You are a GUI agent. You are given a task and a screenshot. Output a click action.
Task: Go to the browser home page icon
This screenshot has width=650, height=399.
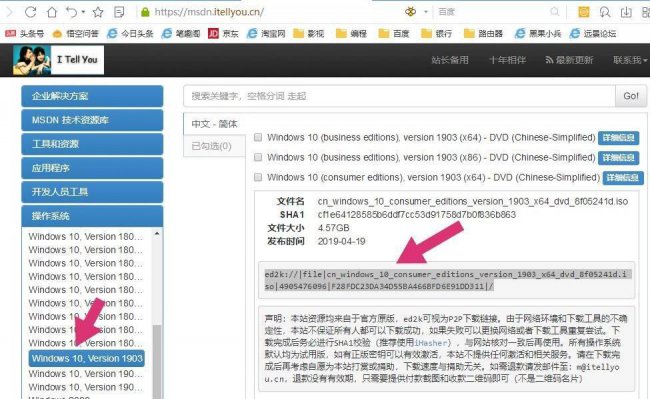(52, 12)
